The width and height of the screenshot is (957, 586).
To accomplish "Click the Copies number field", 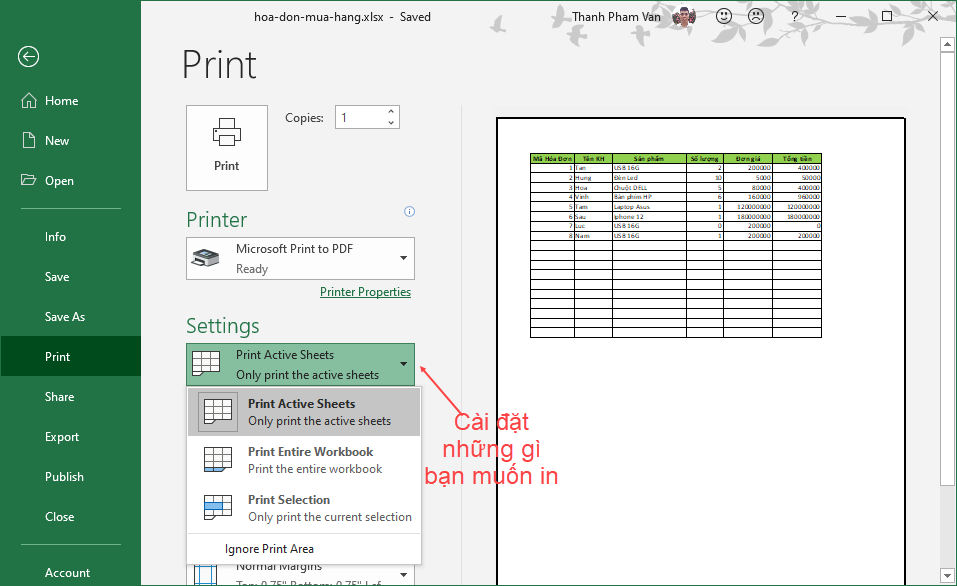I will [360, 118].
